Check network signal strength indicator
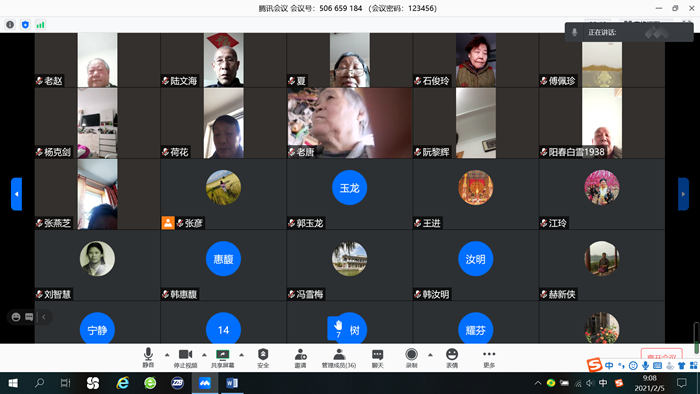The width and height of the screenshot is (700, 394). tap(40, 25)
